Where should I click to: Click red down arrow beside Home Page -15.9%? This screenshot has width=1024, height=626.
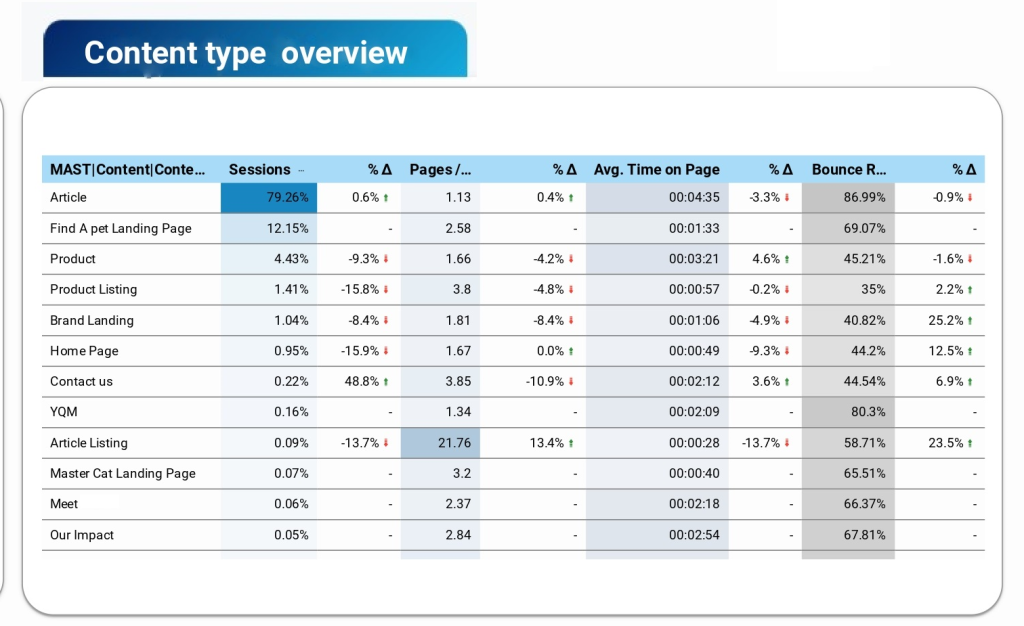tap(386, 351)
